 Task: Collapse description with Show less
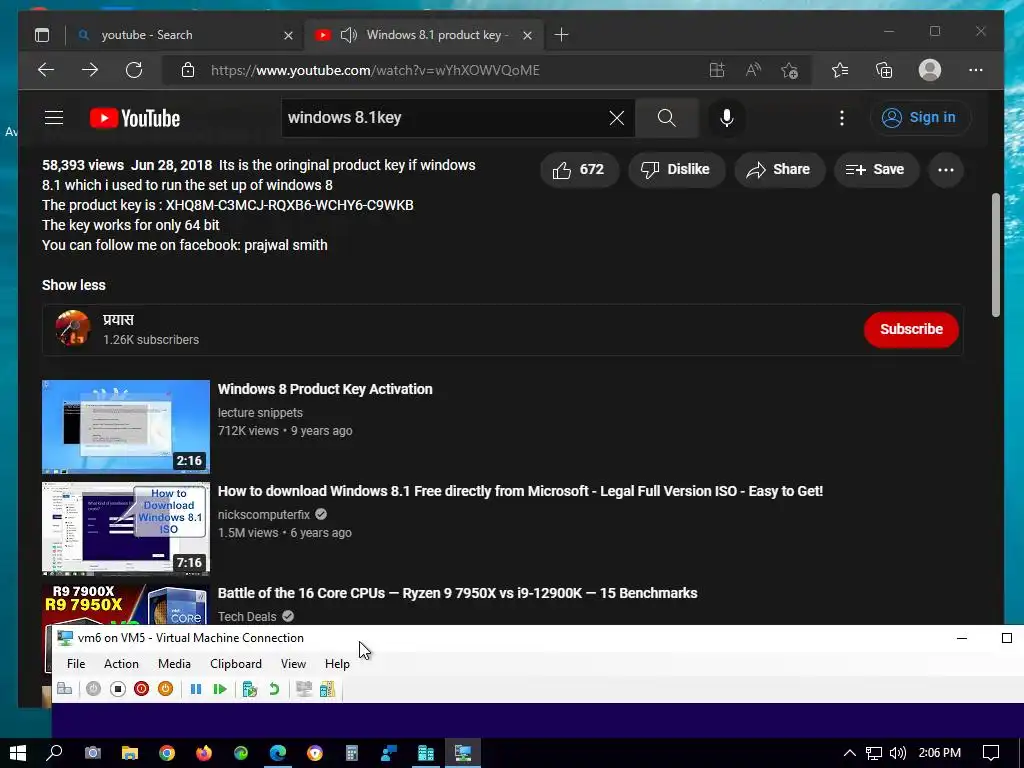(74, 285)
